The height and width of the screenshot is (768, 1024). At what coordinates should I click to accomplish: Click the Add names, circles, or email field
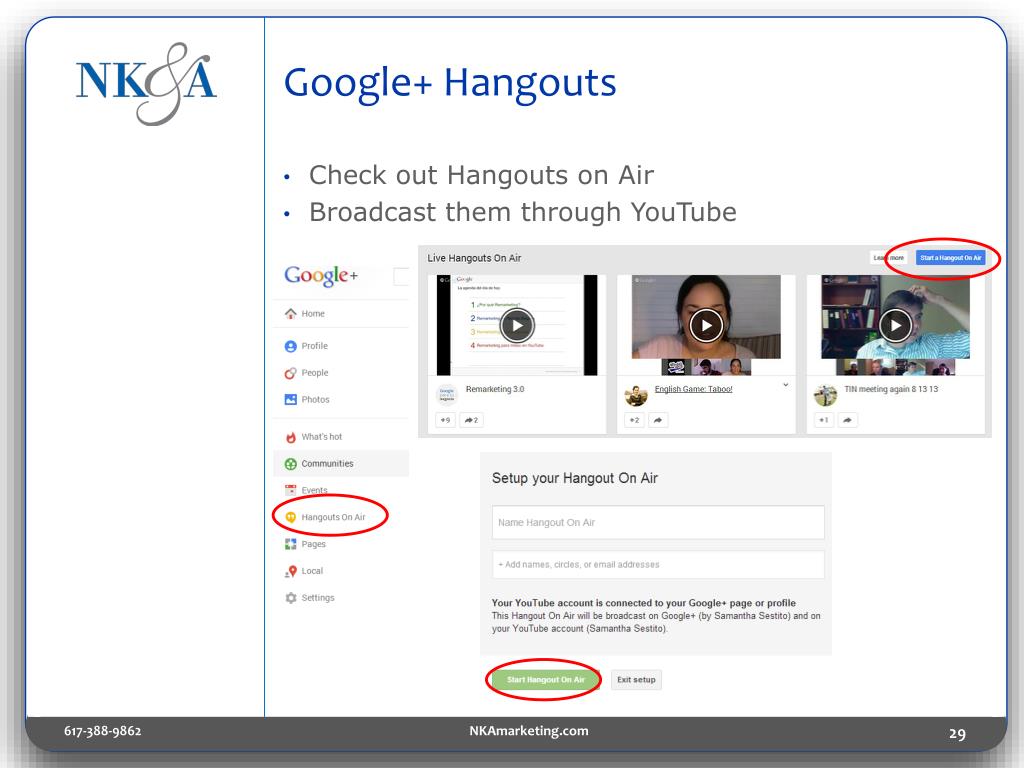click(658, 565)
